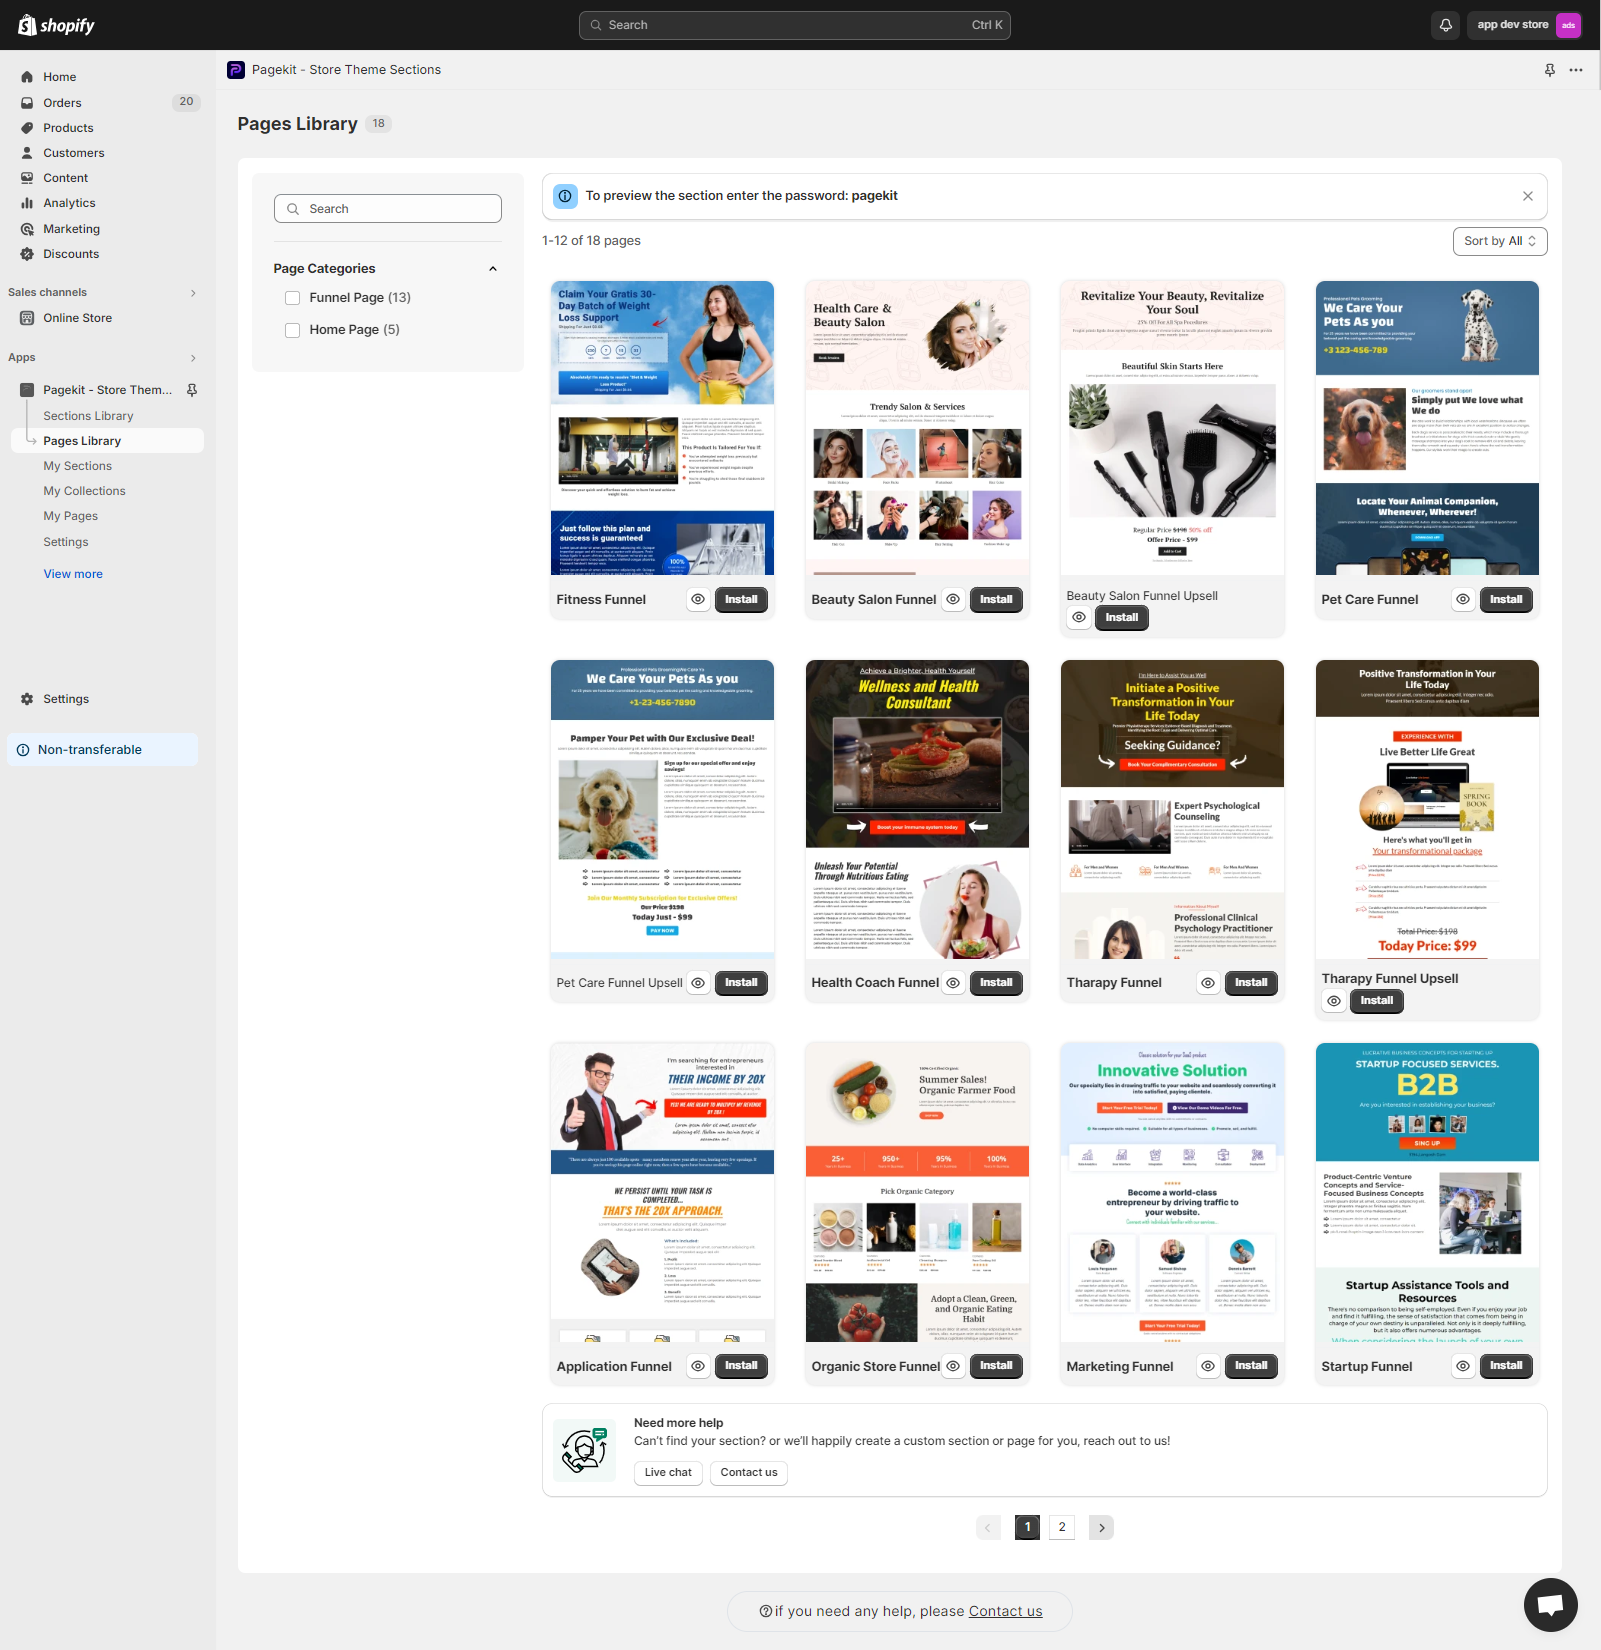Go to page 2 of results

point(1062,1527)
